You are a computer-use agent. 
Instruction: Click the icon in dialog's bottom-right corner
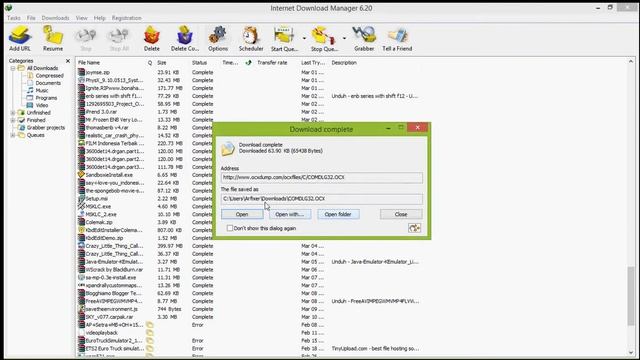click(414, 228)
